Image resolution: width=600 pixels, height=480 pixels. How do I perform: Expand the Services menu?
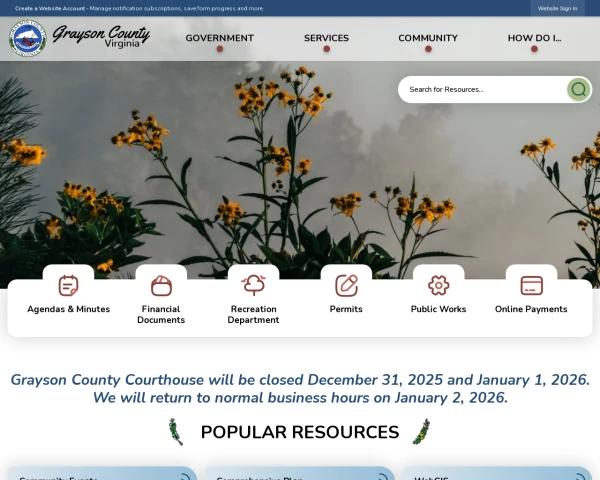(x=326, y=38)
